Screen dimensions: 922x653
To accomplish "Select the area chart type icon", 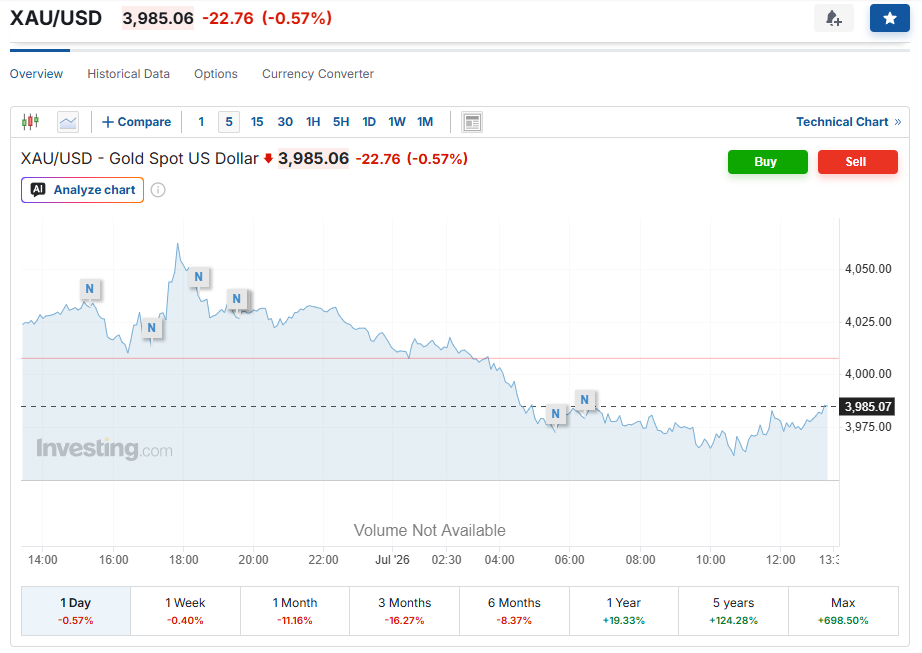I will 68,122.
